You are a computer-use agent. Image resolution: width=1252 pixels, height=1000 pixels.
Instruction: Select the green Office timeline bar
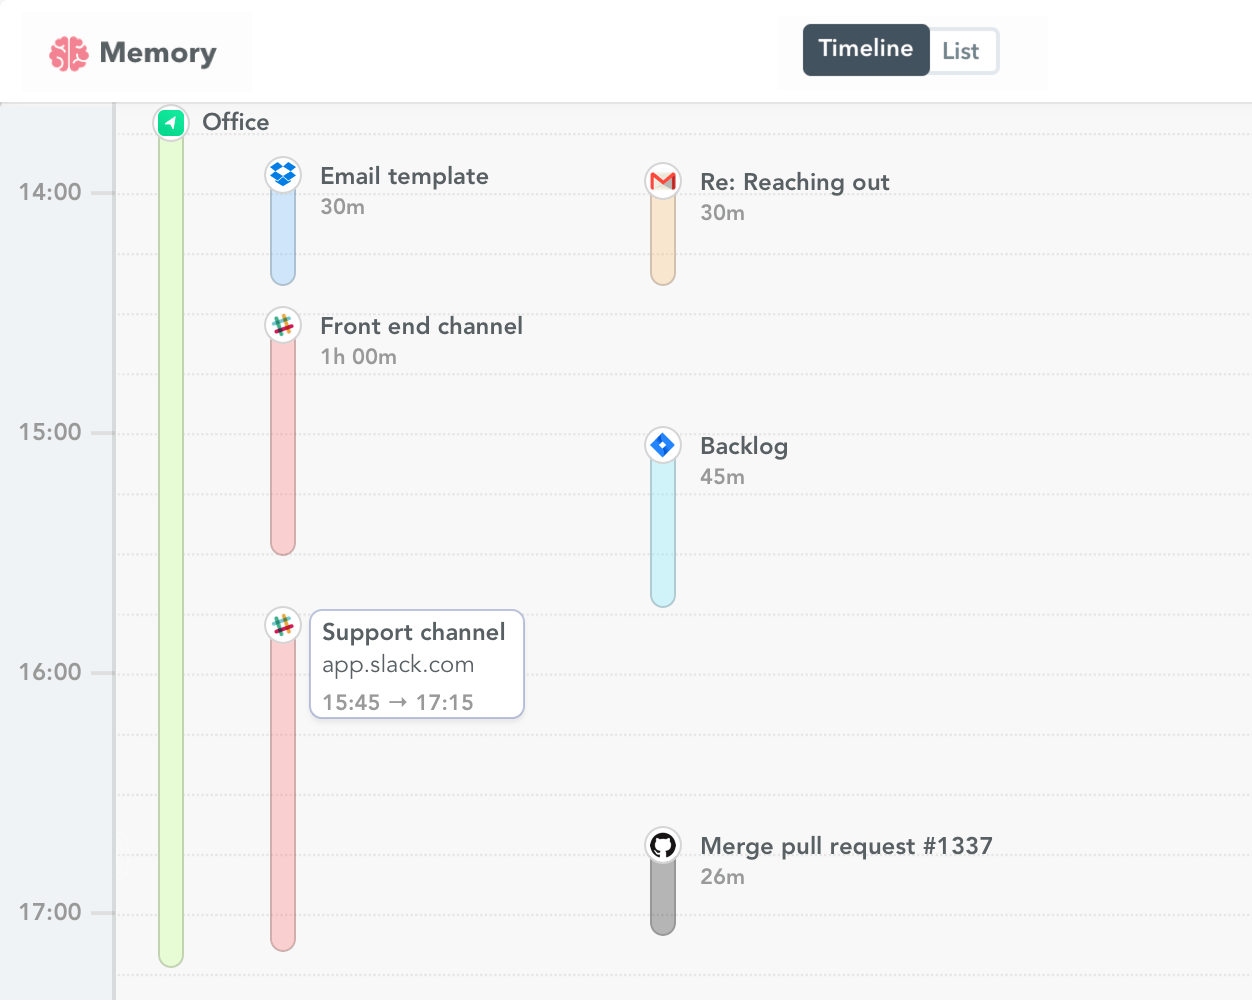tap(170, 550)
